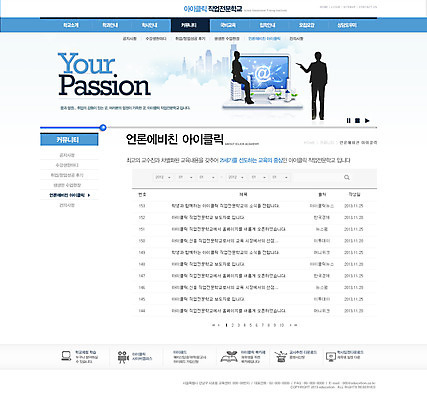Select 언론에비친 아이클릭 in the submenu bar
Screen dimensions: 427x400
coord(264,39)
